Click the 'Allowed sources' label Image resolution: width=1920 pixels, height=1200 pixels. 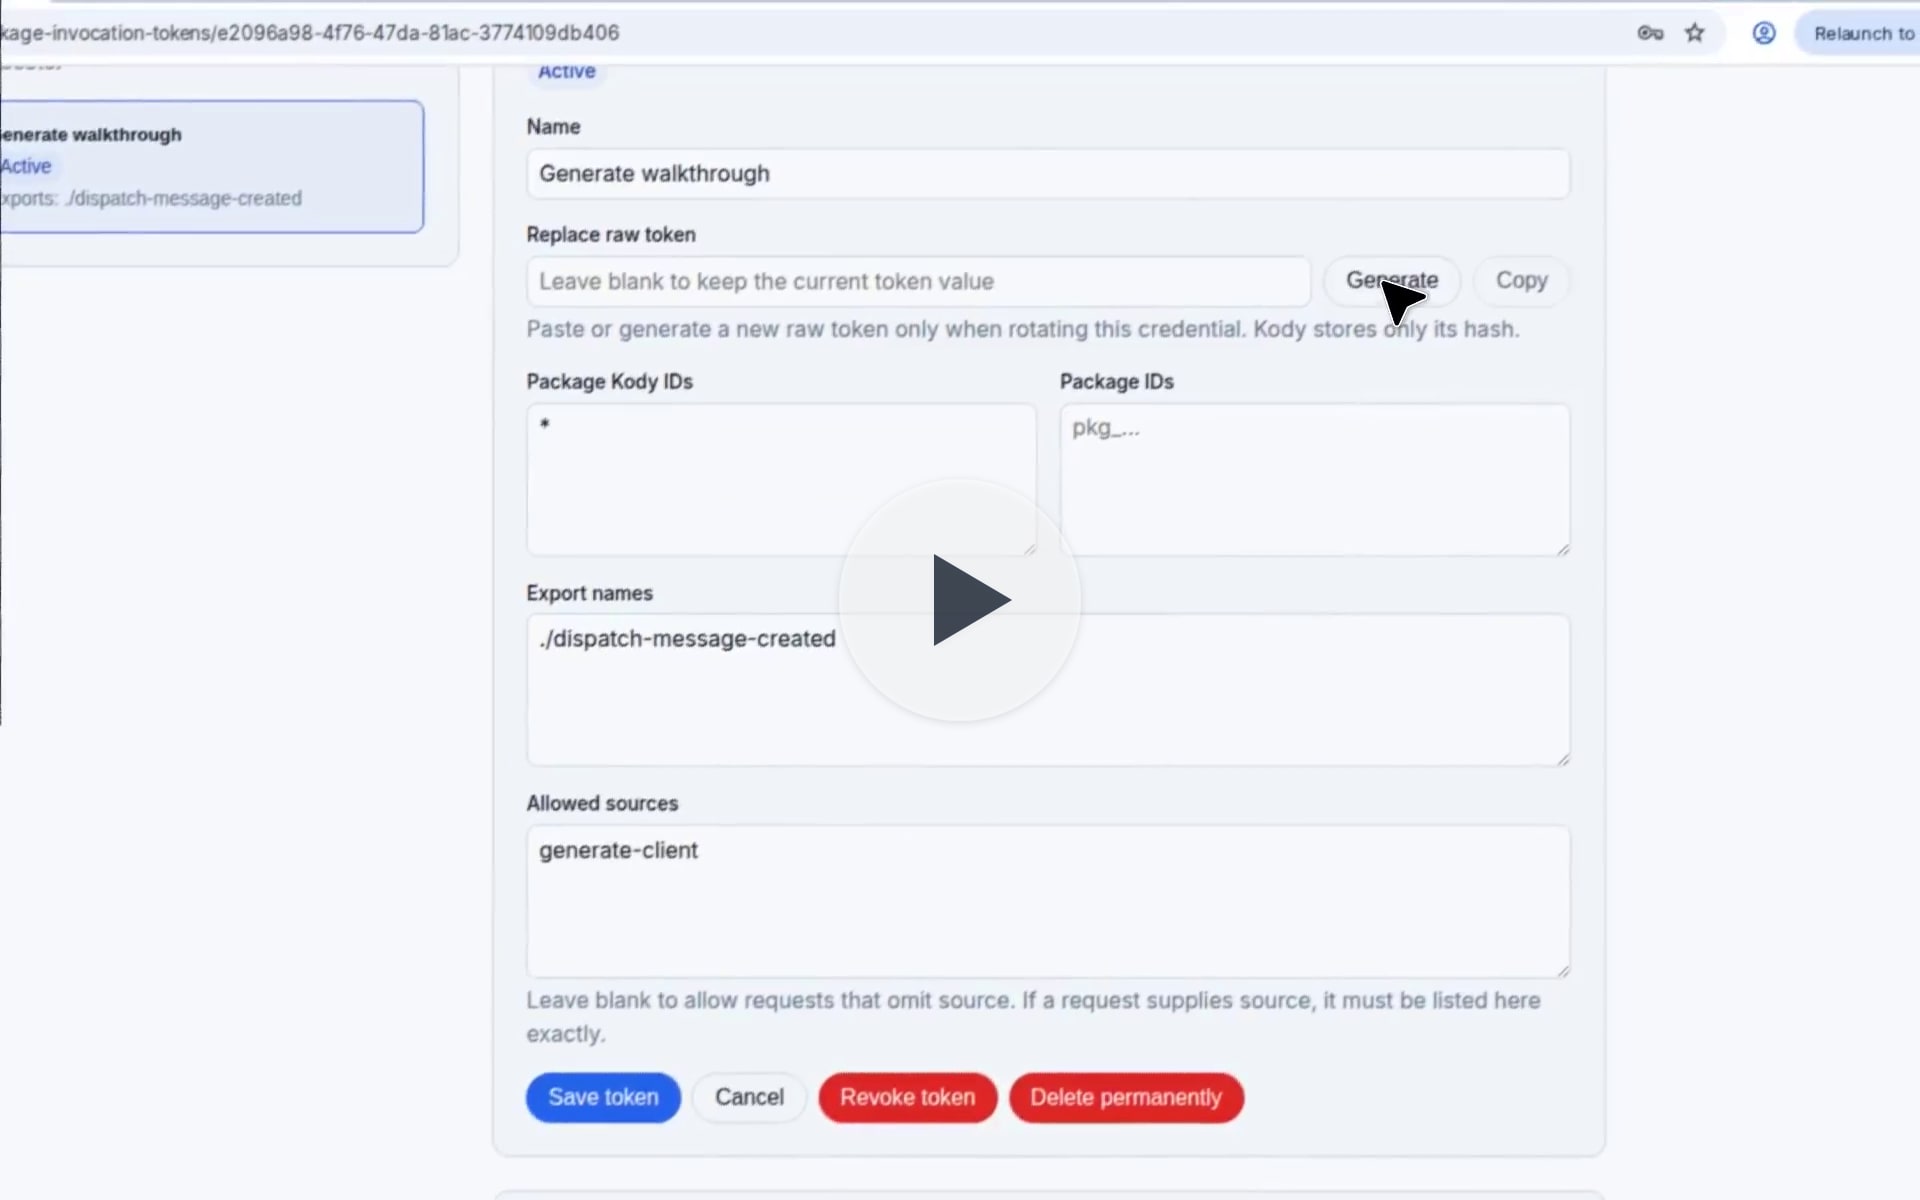point(602,803)
